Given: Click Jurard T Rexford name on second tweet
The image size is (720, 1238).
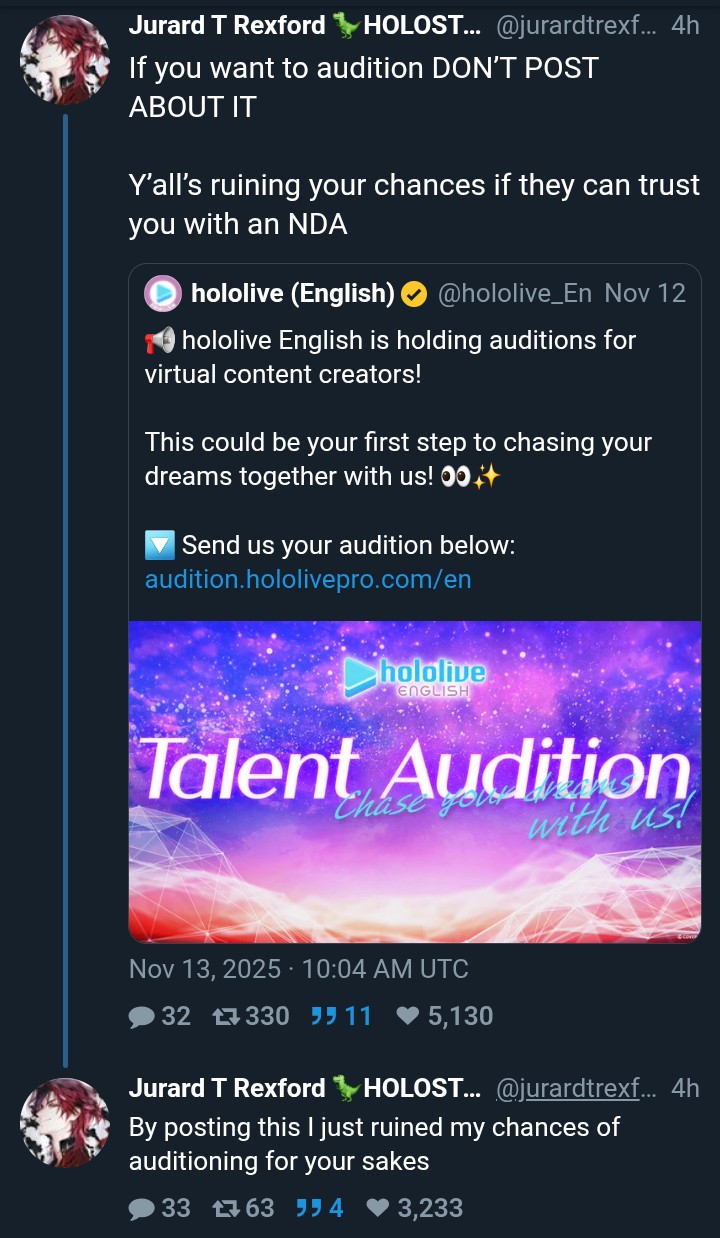Looking at the screenshot, I should coord(227,1089).
